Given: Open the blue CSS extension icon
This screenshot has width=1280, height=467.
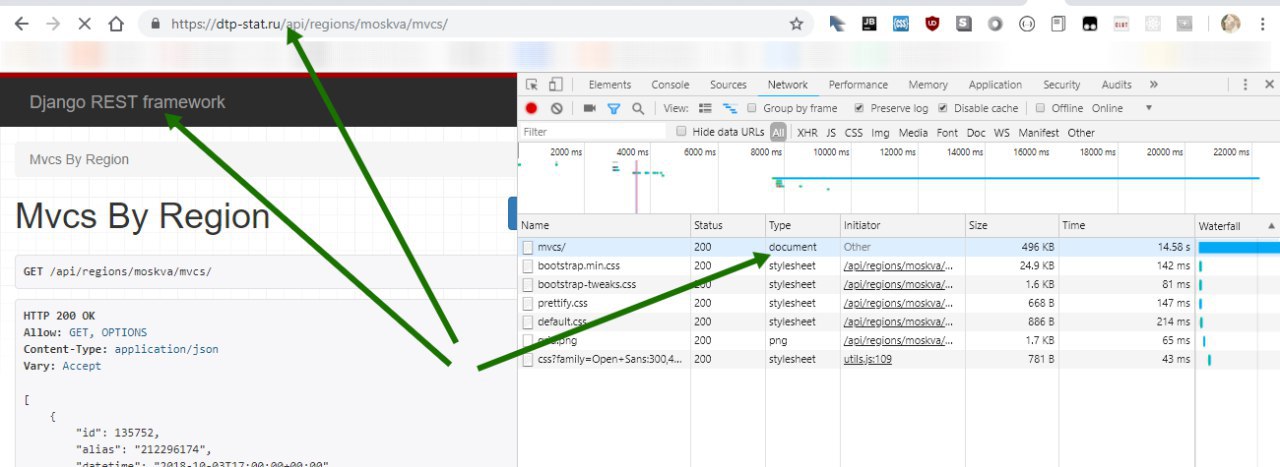Looking at the screenshot, I should click(900, 24).
